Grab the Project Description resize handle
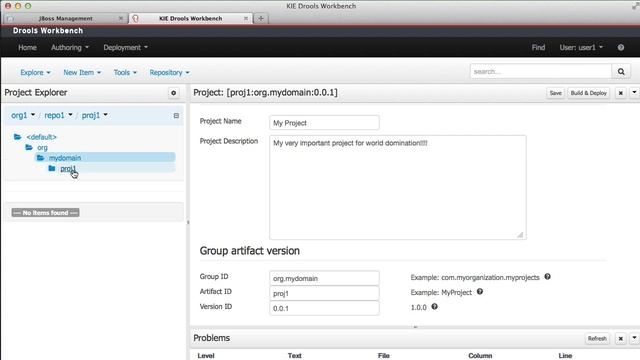The height and width of the screenshot is (360, 640). click(520, 235)
